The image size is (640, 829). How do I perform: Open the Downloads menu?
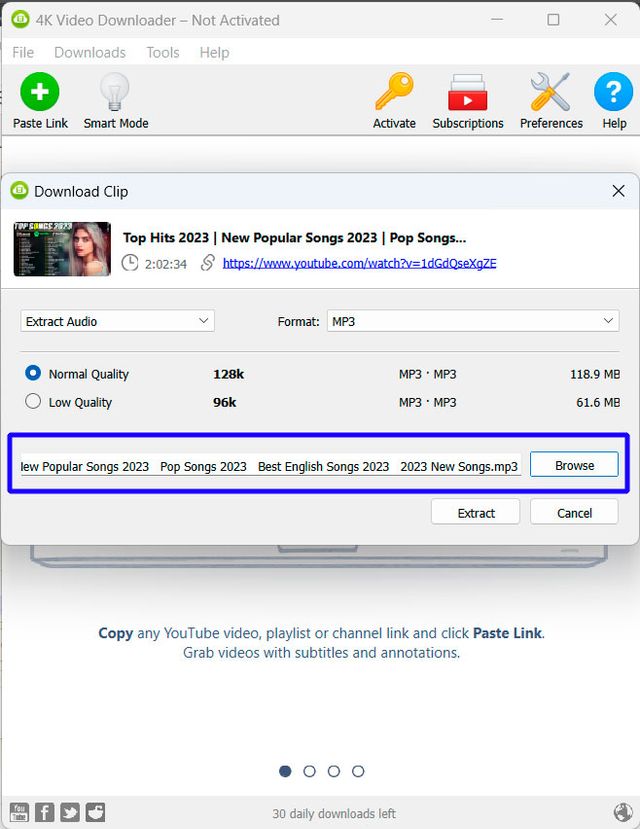[x=90, y=52]
